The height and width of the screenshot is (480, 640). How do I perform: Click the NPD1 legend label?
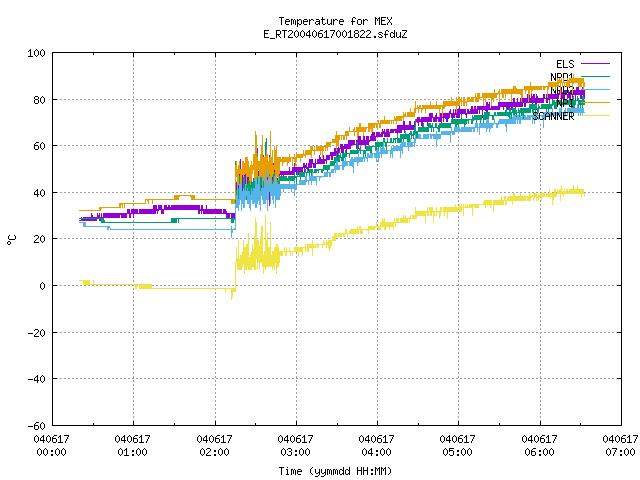[562, 77]
